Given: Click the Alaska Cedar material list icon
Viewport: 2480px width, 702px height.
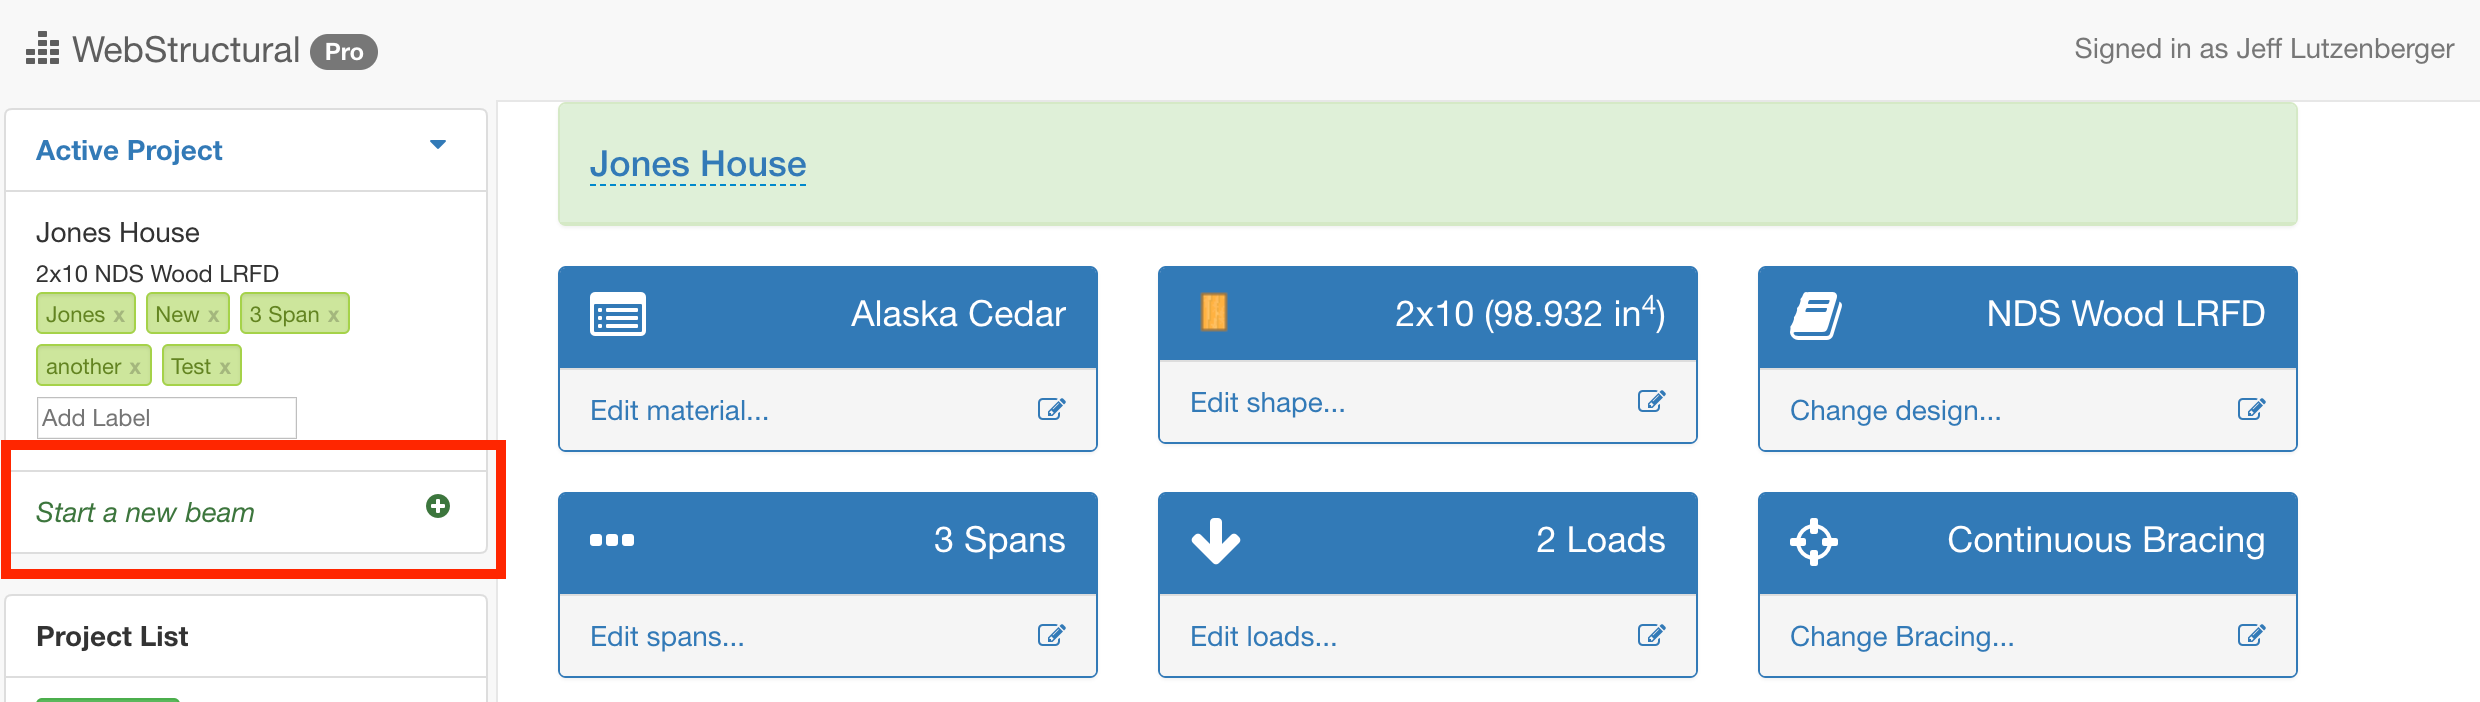Looking at the screenshot, I should (617, 315).
